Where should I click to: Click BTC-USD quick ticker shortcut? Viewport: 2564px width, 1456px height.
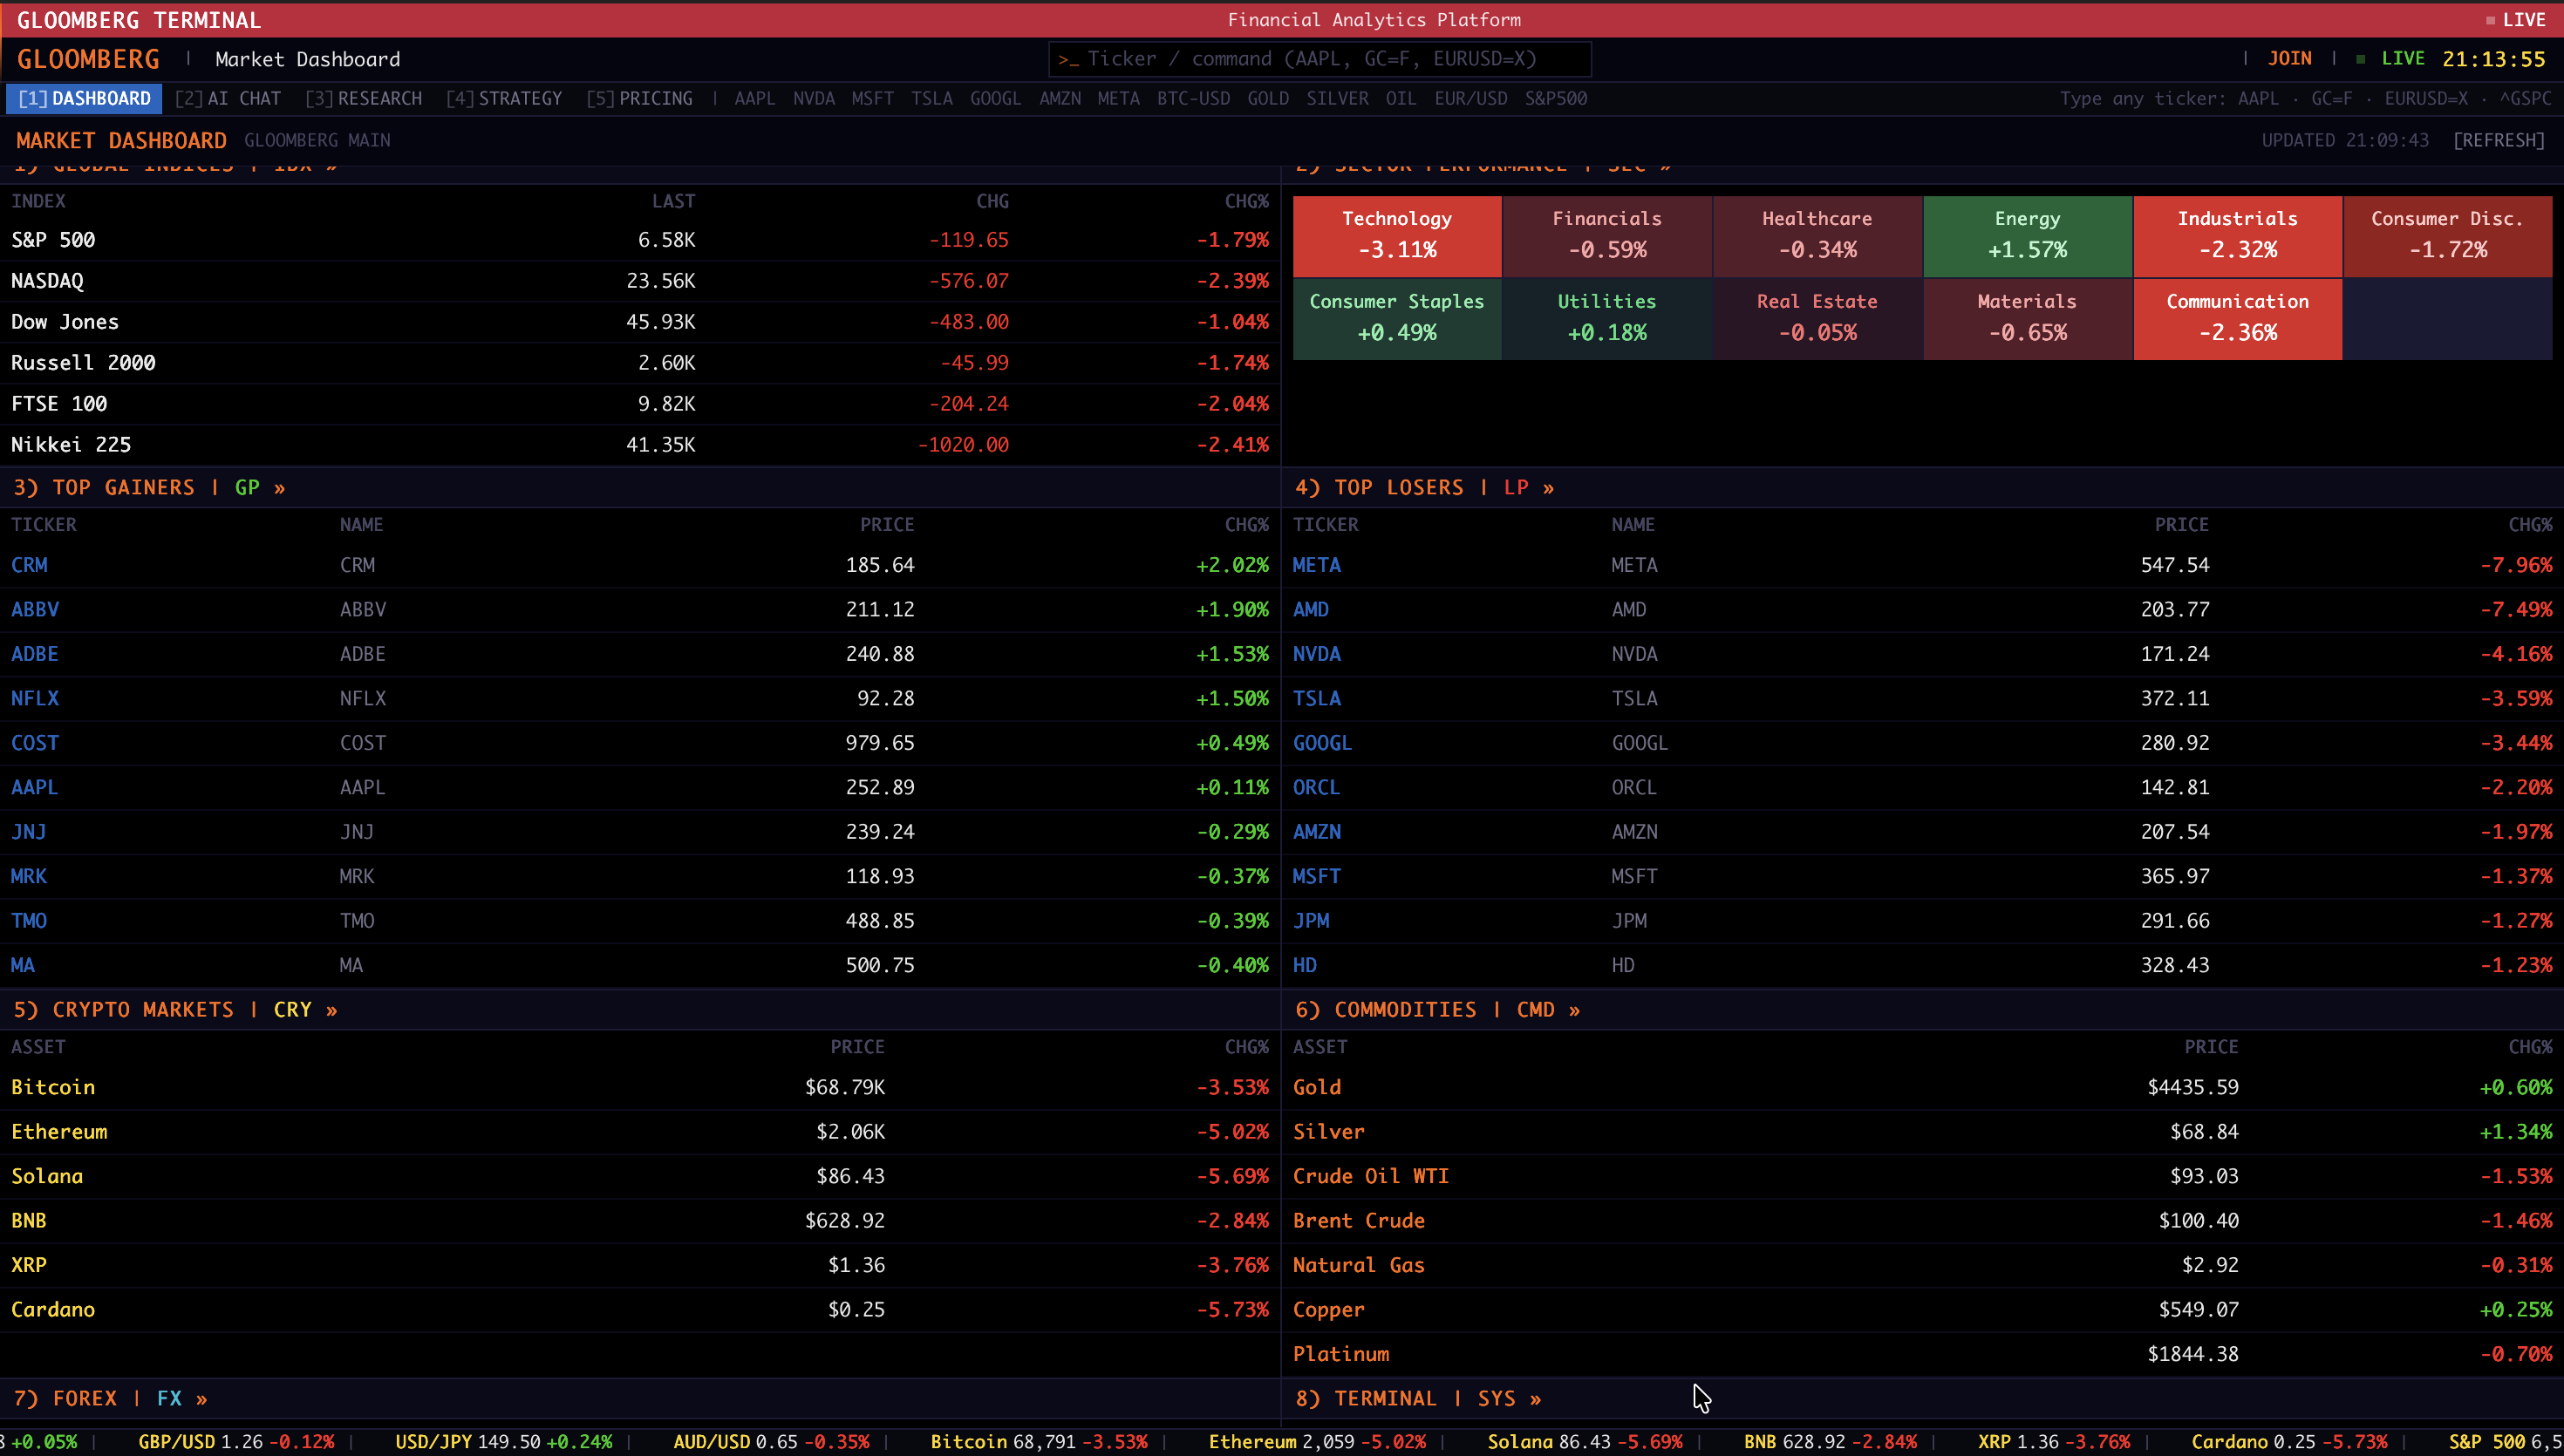[1193, 99]
